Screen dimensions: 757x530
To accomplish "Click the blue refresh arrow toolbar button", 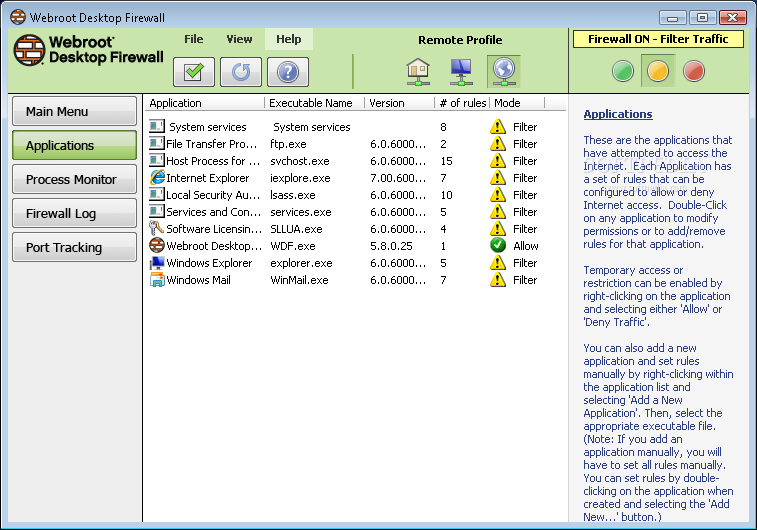I will [240, 72].
